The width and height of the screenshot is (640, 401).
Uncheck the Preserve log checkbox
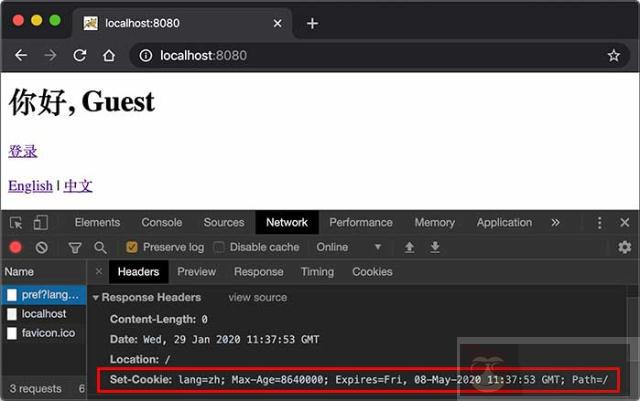click(x=131, y=247)
